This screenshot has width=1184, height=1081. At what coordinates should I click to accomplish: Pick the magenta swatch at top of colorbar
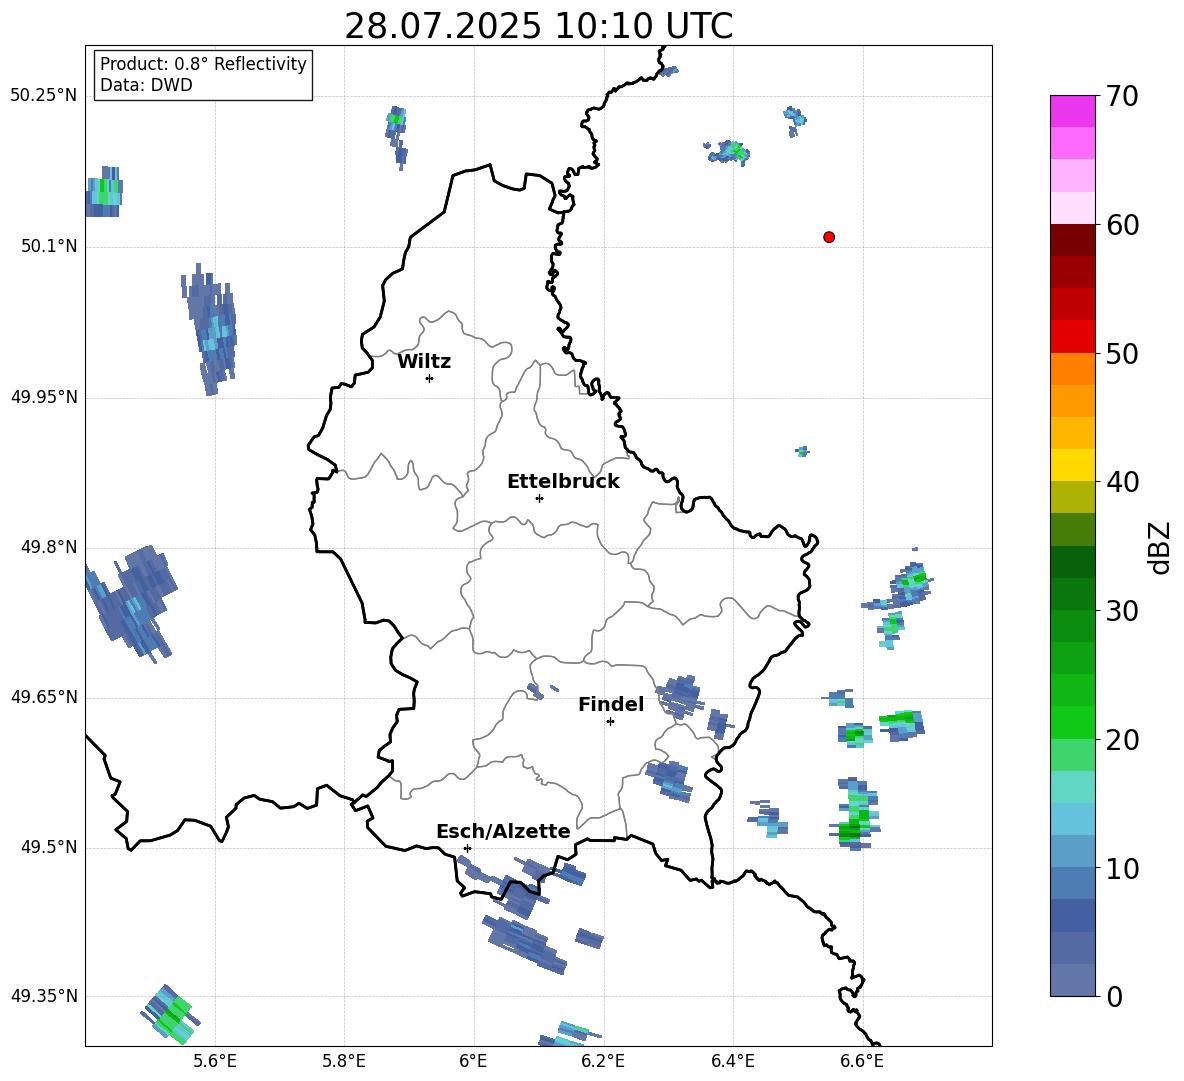(1072, 111)
